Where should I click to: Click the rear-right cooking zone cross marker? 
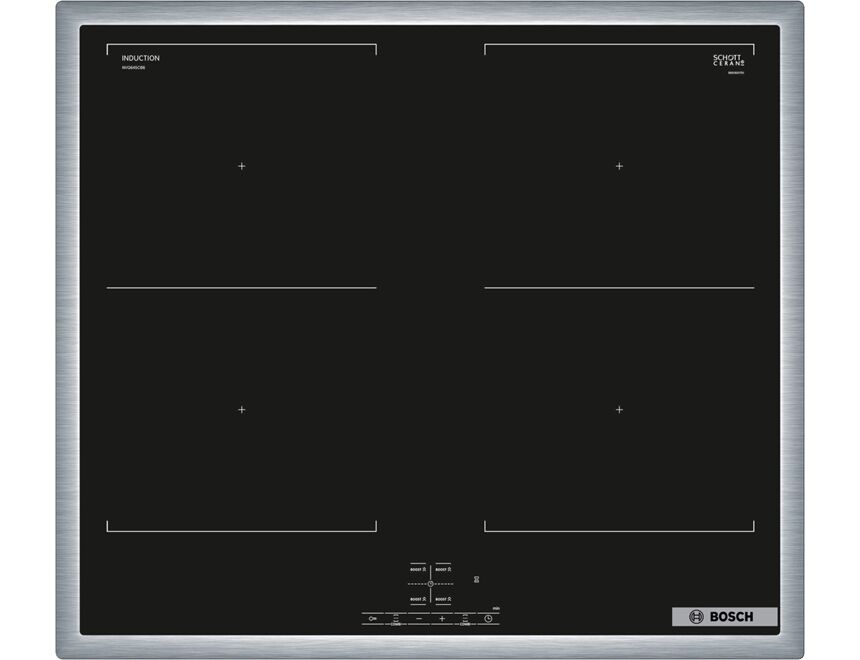(619, 166)
